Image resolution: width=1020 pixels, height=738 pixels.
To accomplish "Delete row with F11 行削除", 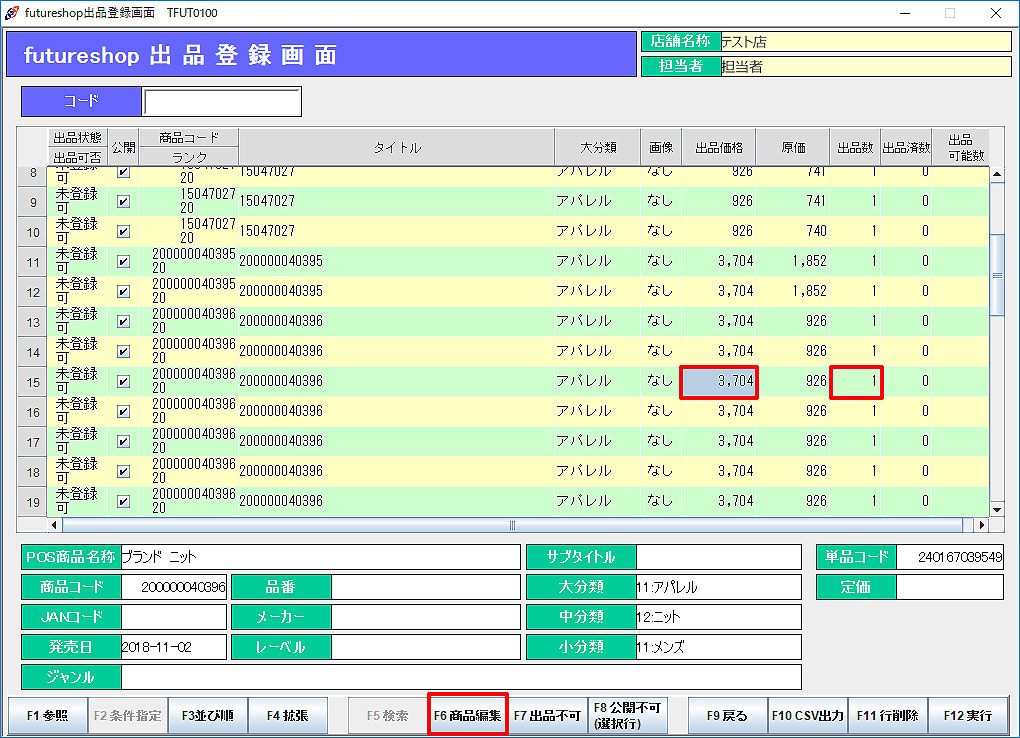I will coord(887,716).
